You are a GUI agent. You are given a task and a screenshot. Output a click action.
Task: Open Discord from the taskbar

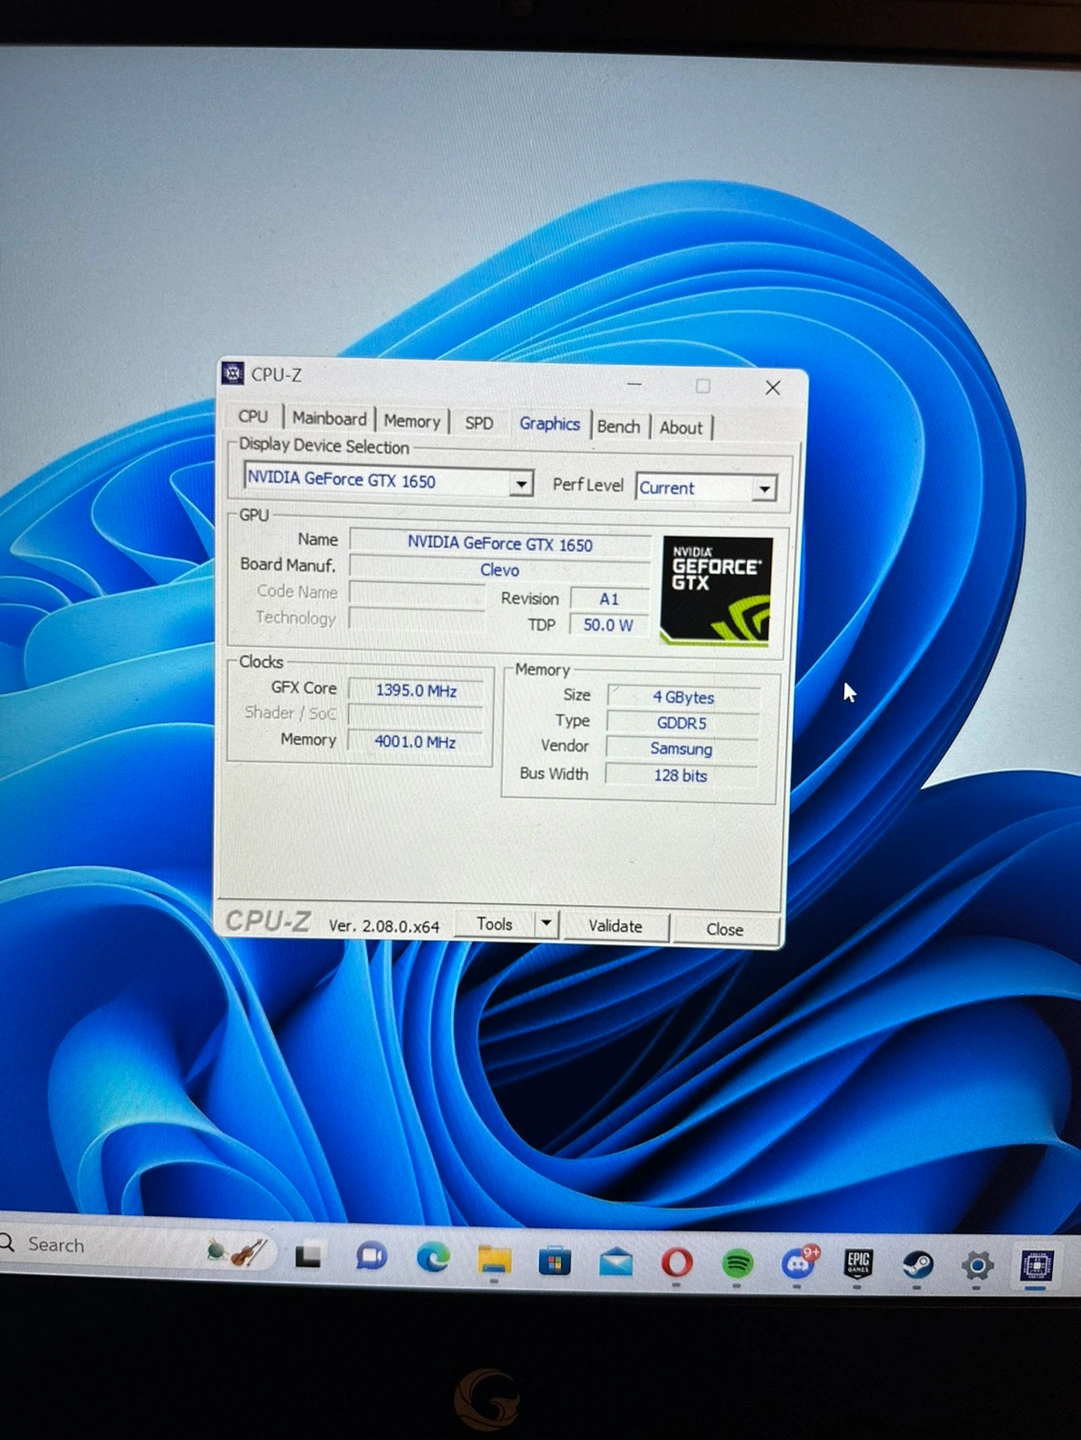click(798, 1263)
